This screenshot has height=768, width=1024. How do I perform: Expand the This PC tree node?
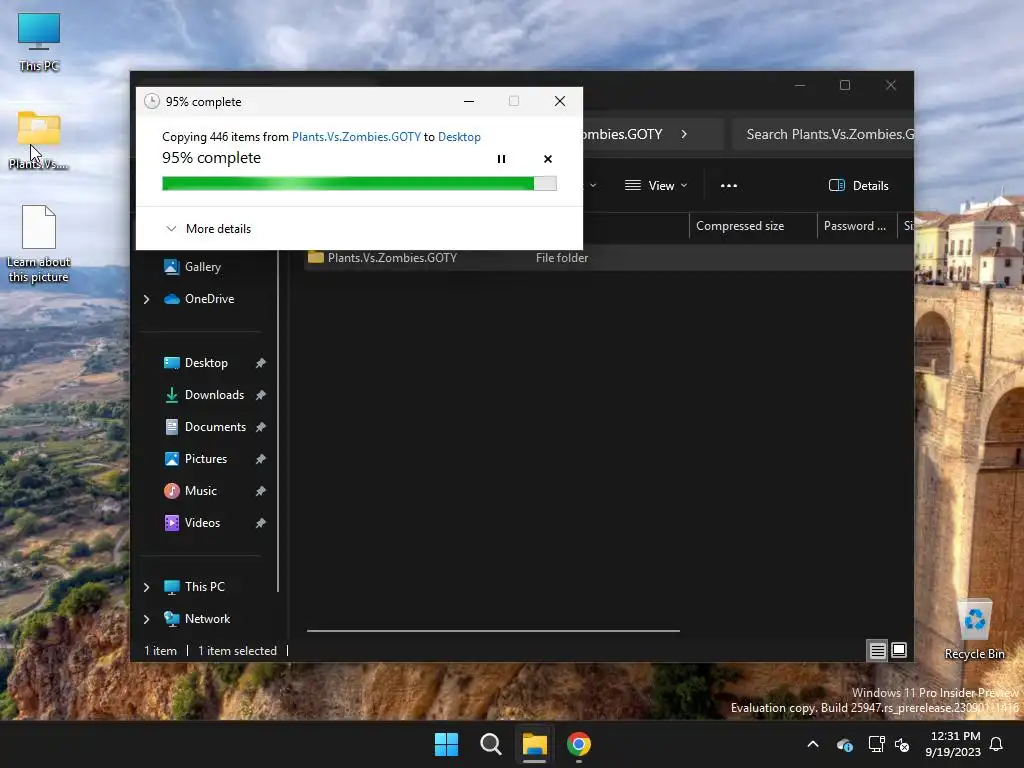146,587
